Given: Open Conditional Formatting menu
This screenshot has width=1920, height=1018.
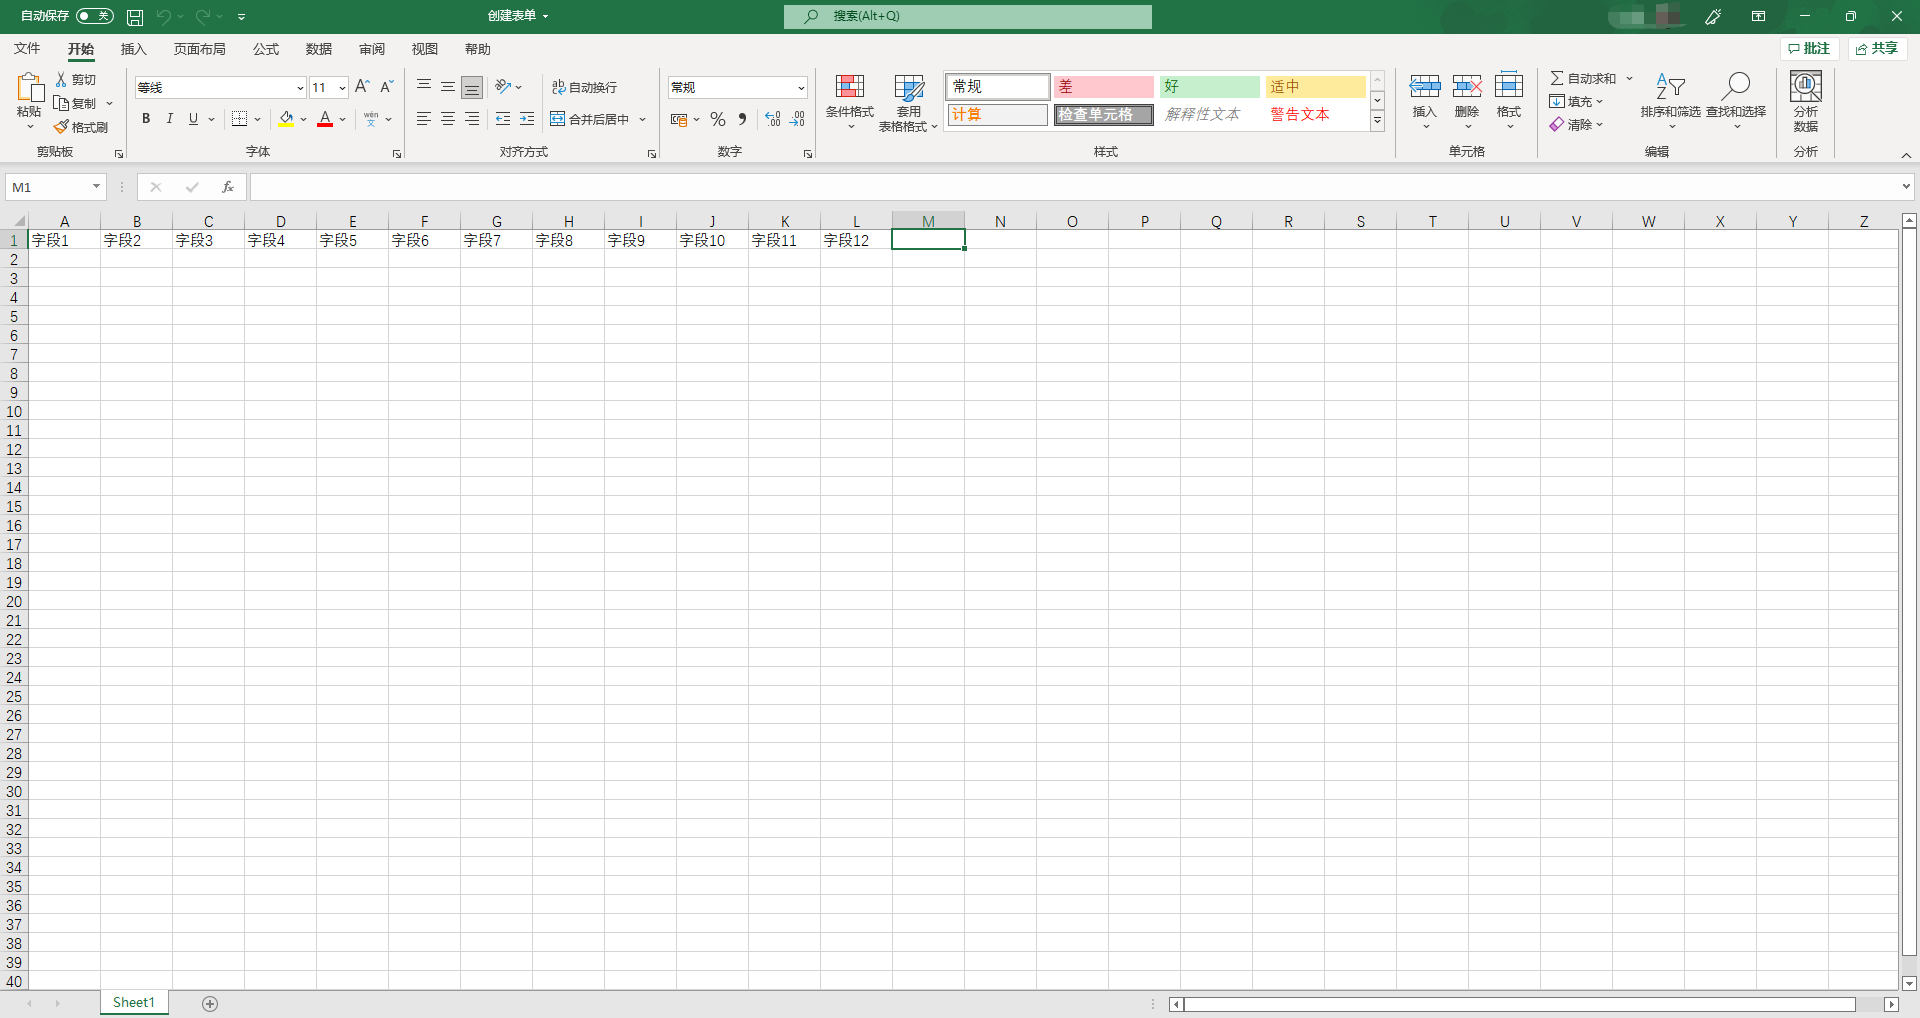Looking at the screenshot, I should [850, 102].
